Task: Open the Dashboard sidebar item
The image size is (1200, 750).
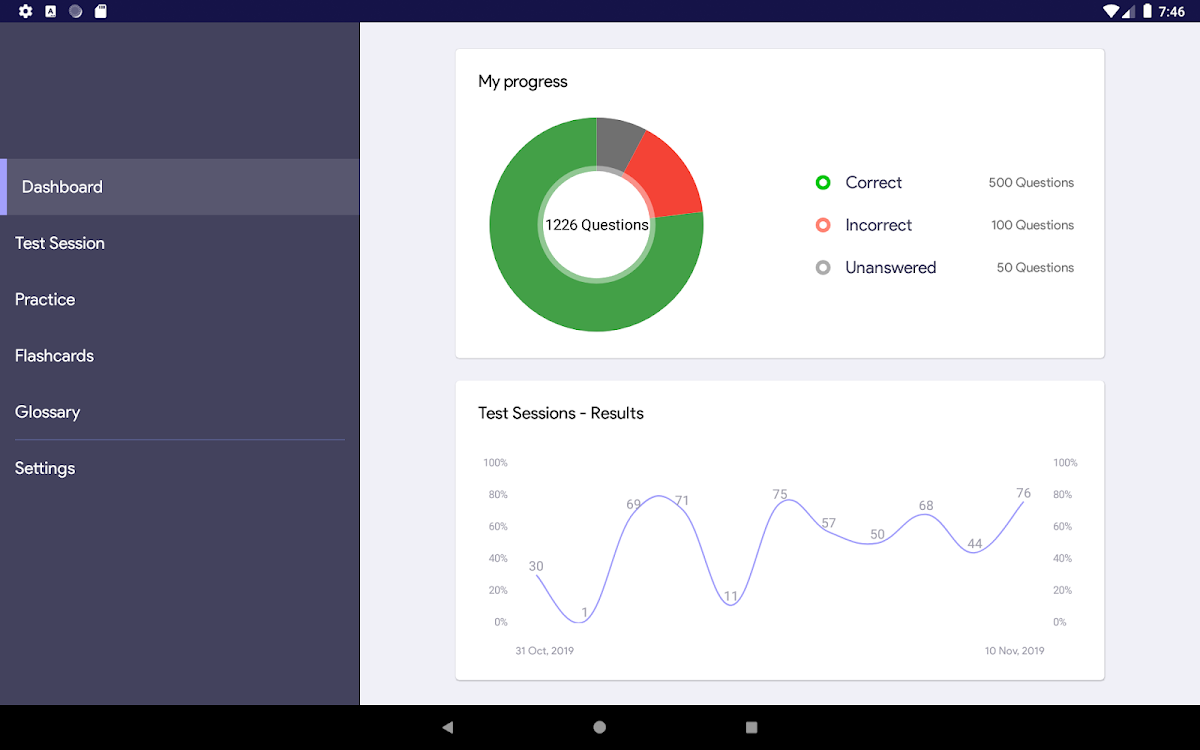Action: (62, 187)
